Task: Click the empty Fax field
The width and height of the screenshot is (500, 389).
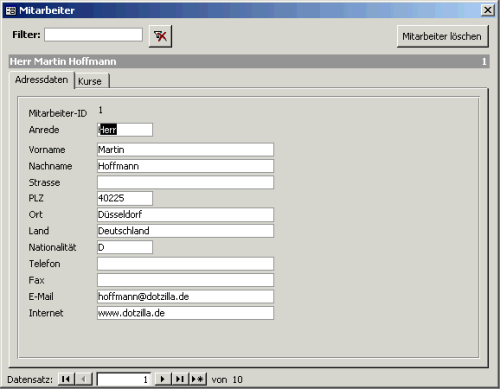Action: pos(185,280)
